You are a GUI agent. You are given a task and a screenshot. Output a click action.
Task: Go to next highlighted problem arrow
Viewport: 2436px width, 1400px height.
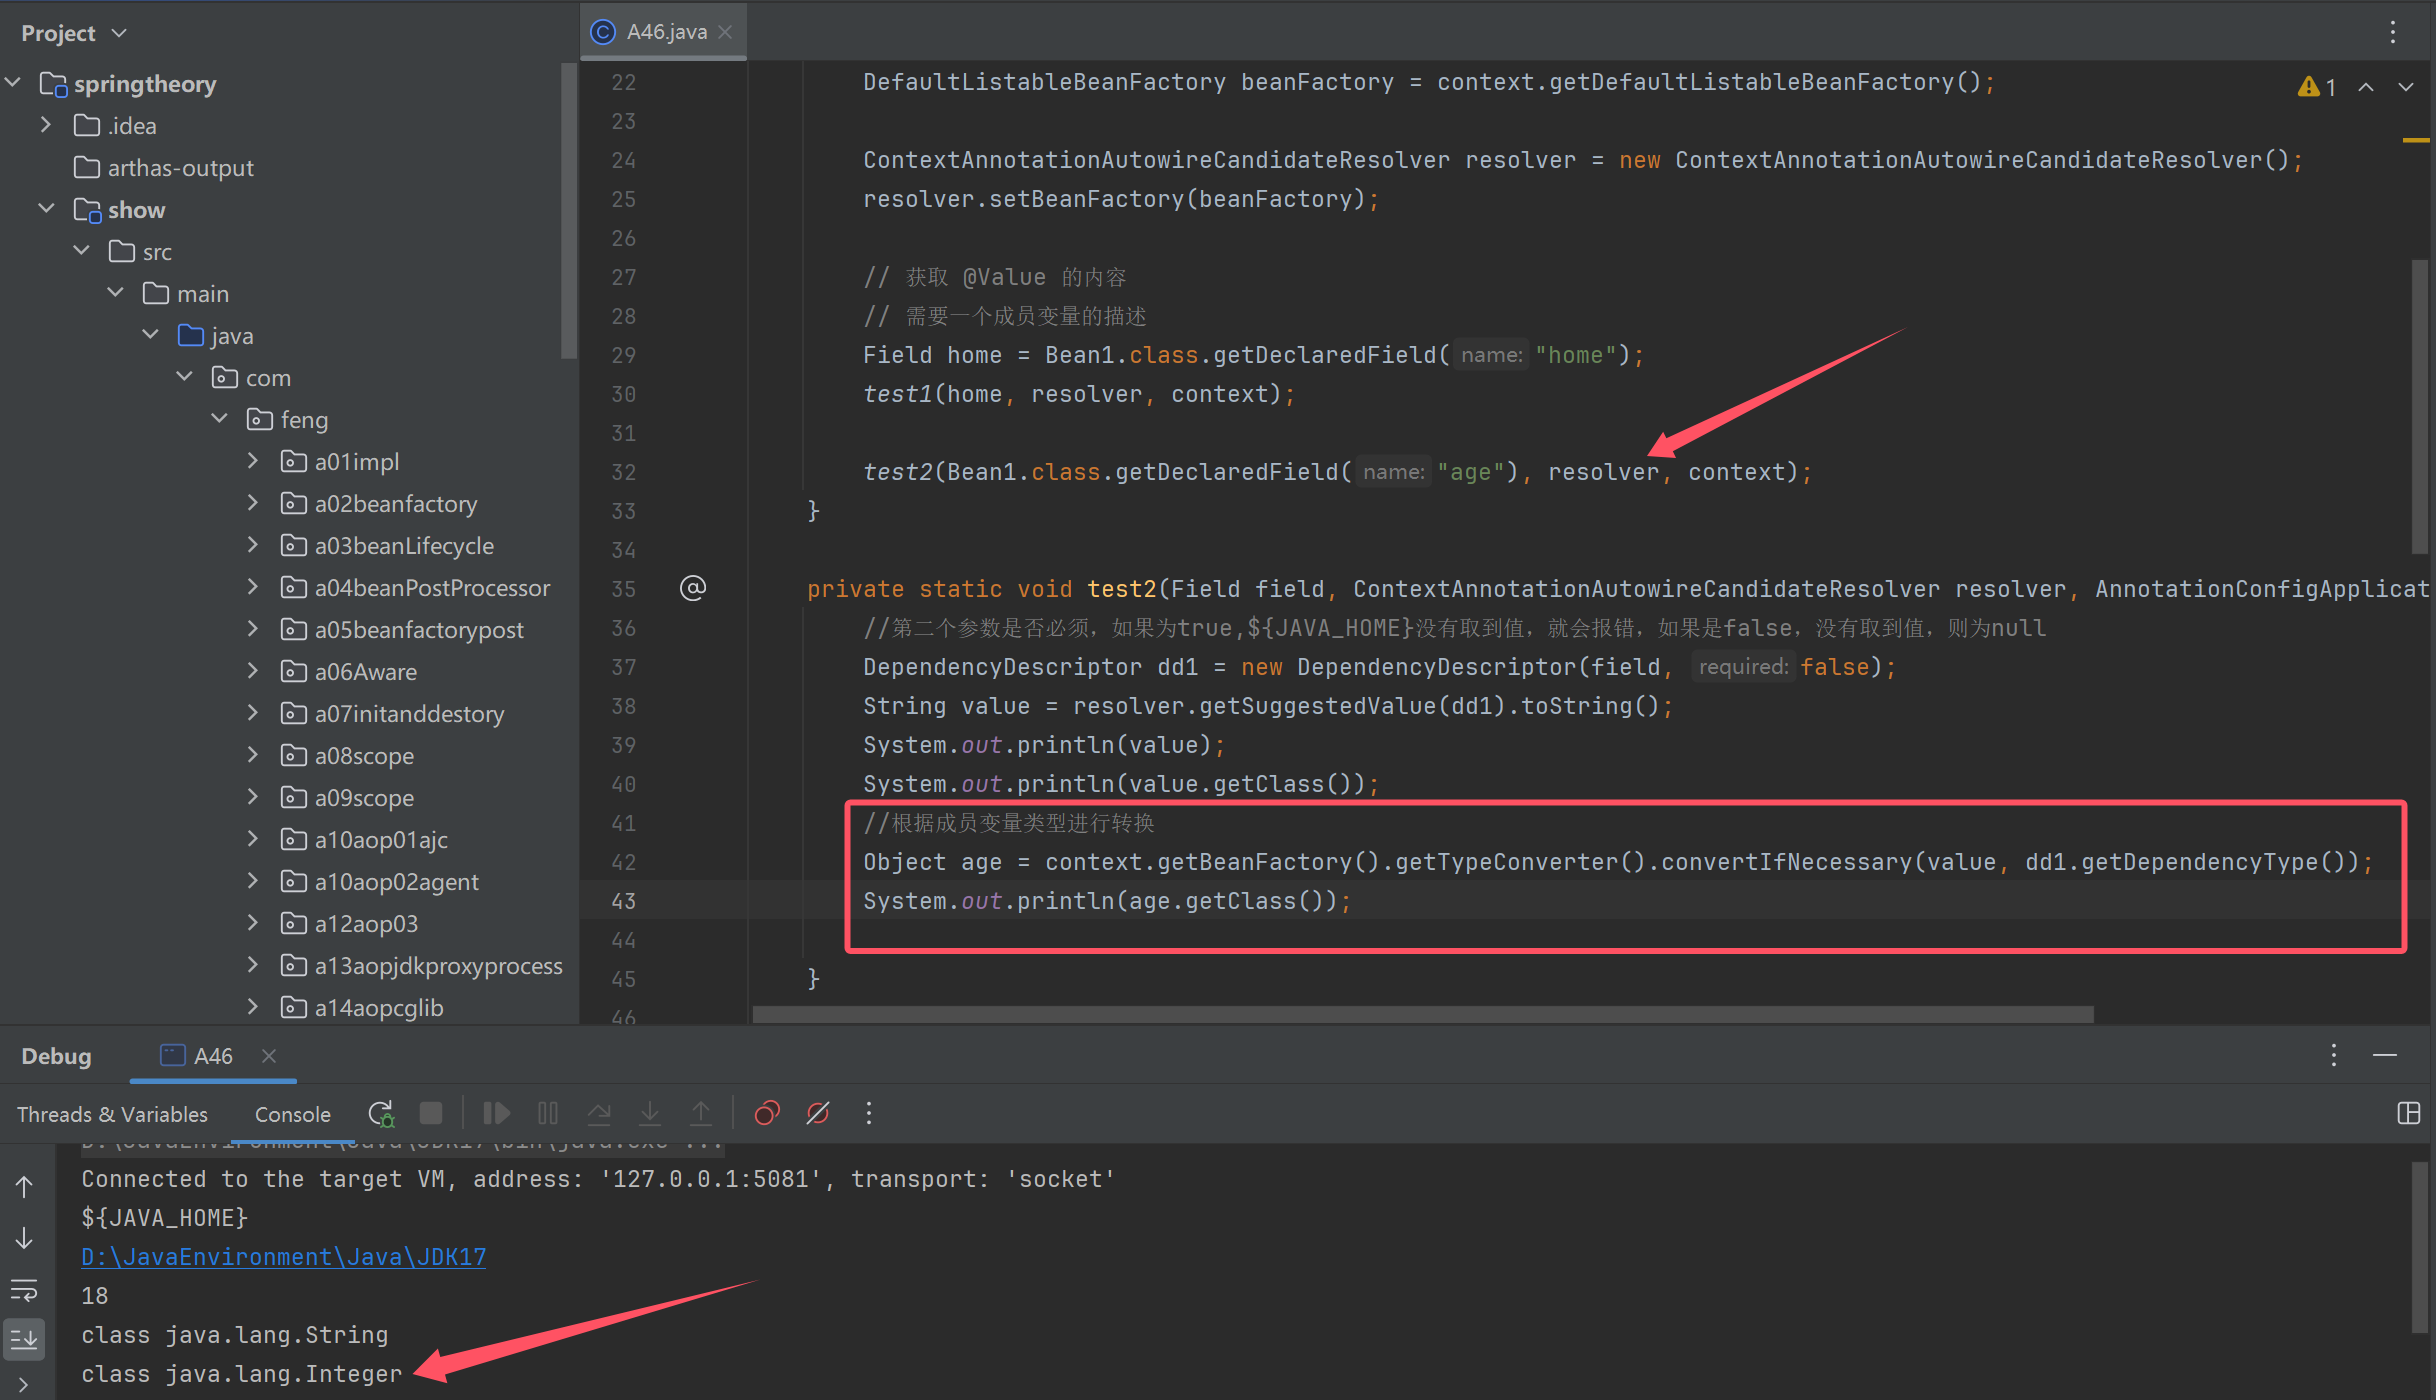click(x=2406, y=87)
